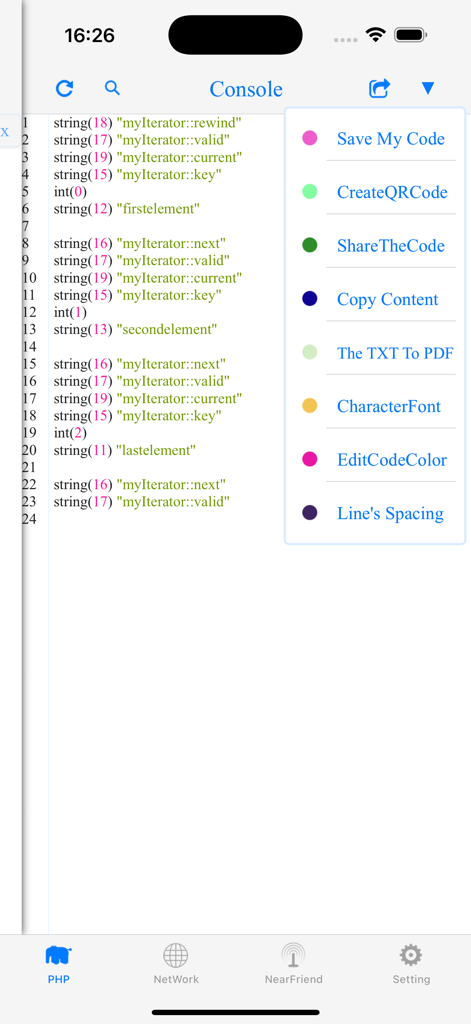
Task: Select Save My Code menu entry
Action: [391, 138]
